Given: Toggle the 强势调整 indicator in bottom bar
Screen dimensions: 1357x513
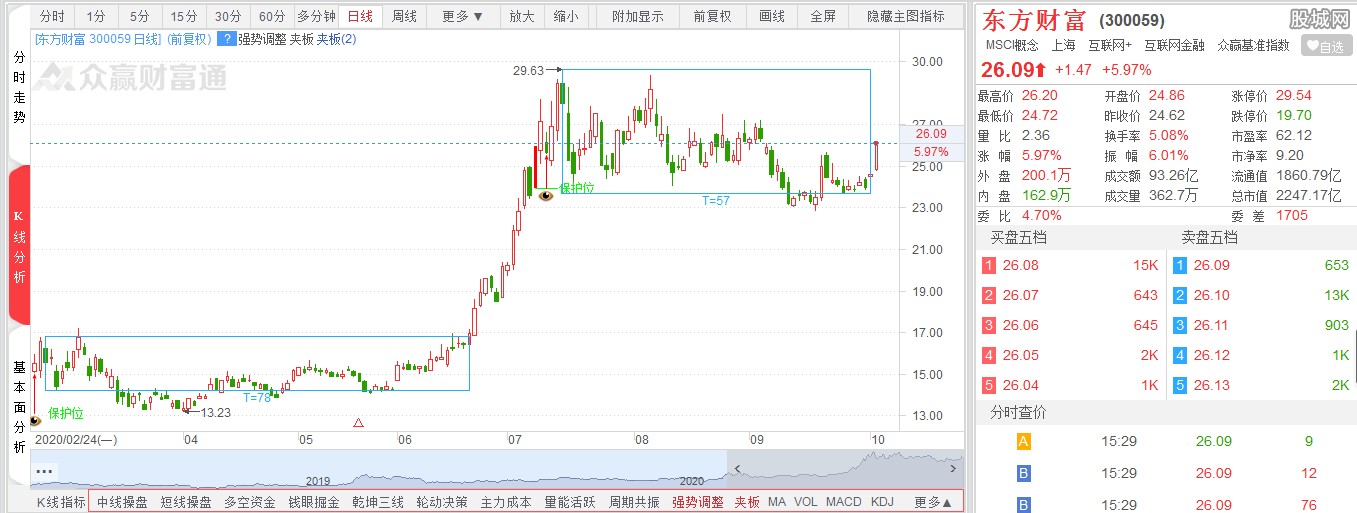Looking at the screenshot, I should [698, 502].
